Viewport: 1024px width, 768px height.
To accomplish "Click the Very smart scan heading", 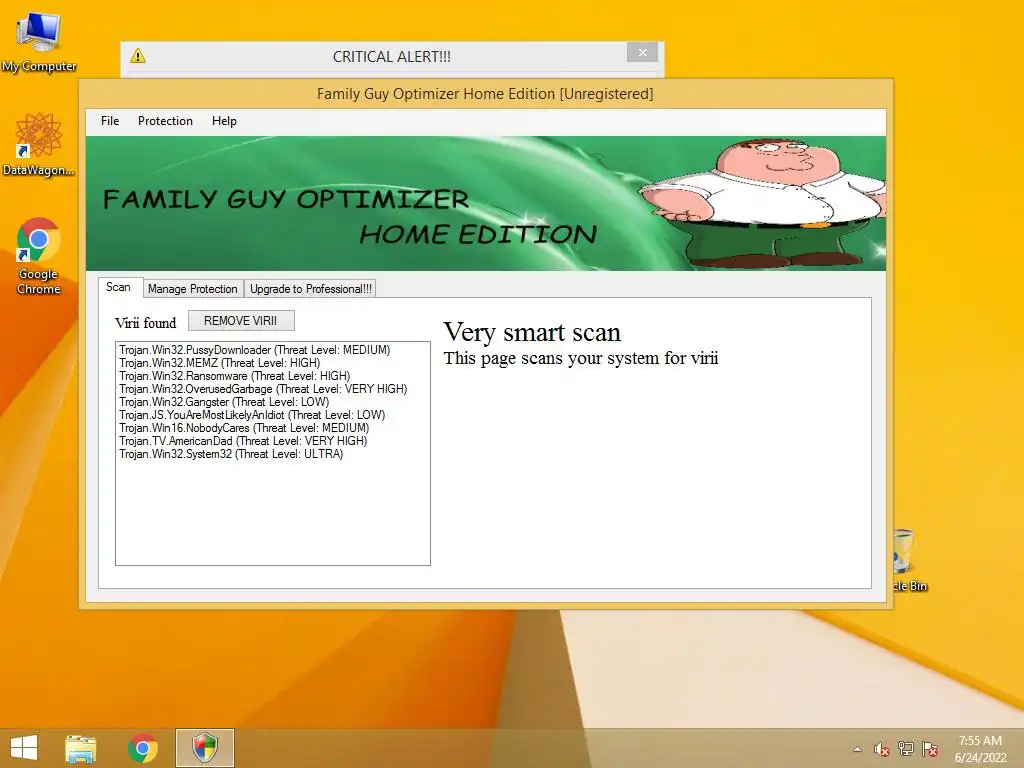I will point(532,332).
